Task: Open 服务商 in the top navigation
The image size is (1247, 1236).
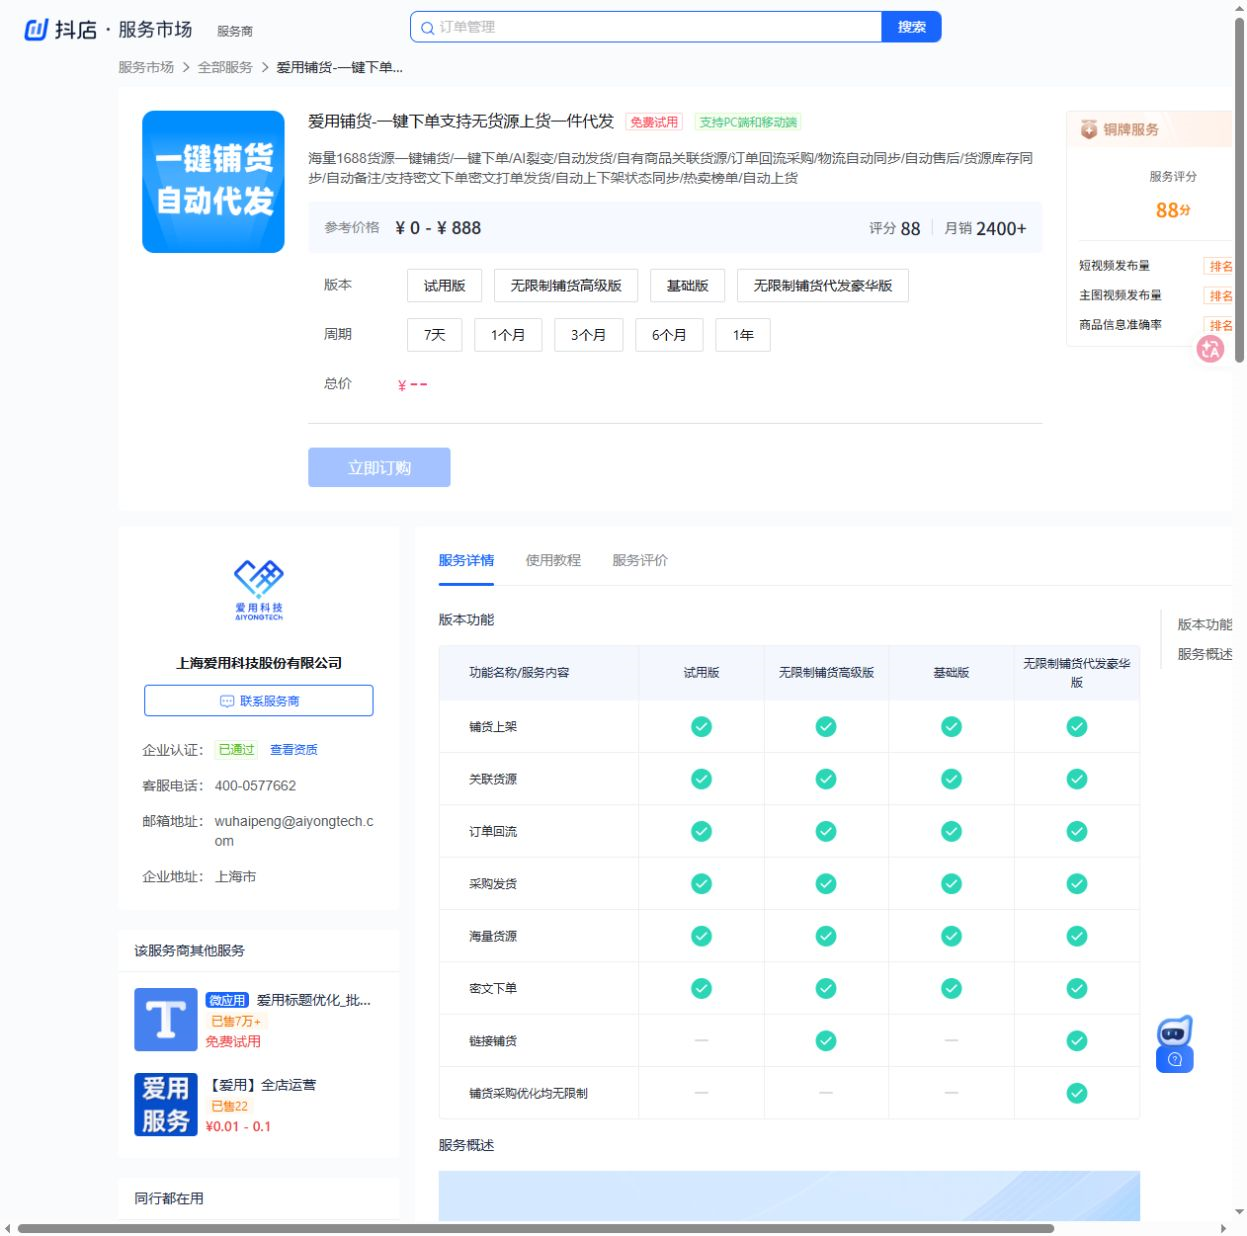Action: 235,31
